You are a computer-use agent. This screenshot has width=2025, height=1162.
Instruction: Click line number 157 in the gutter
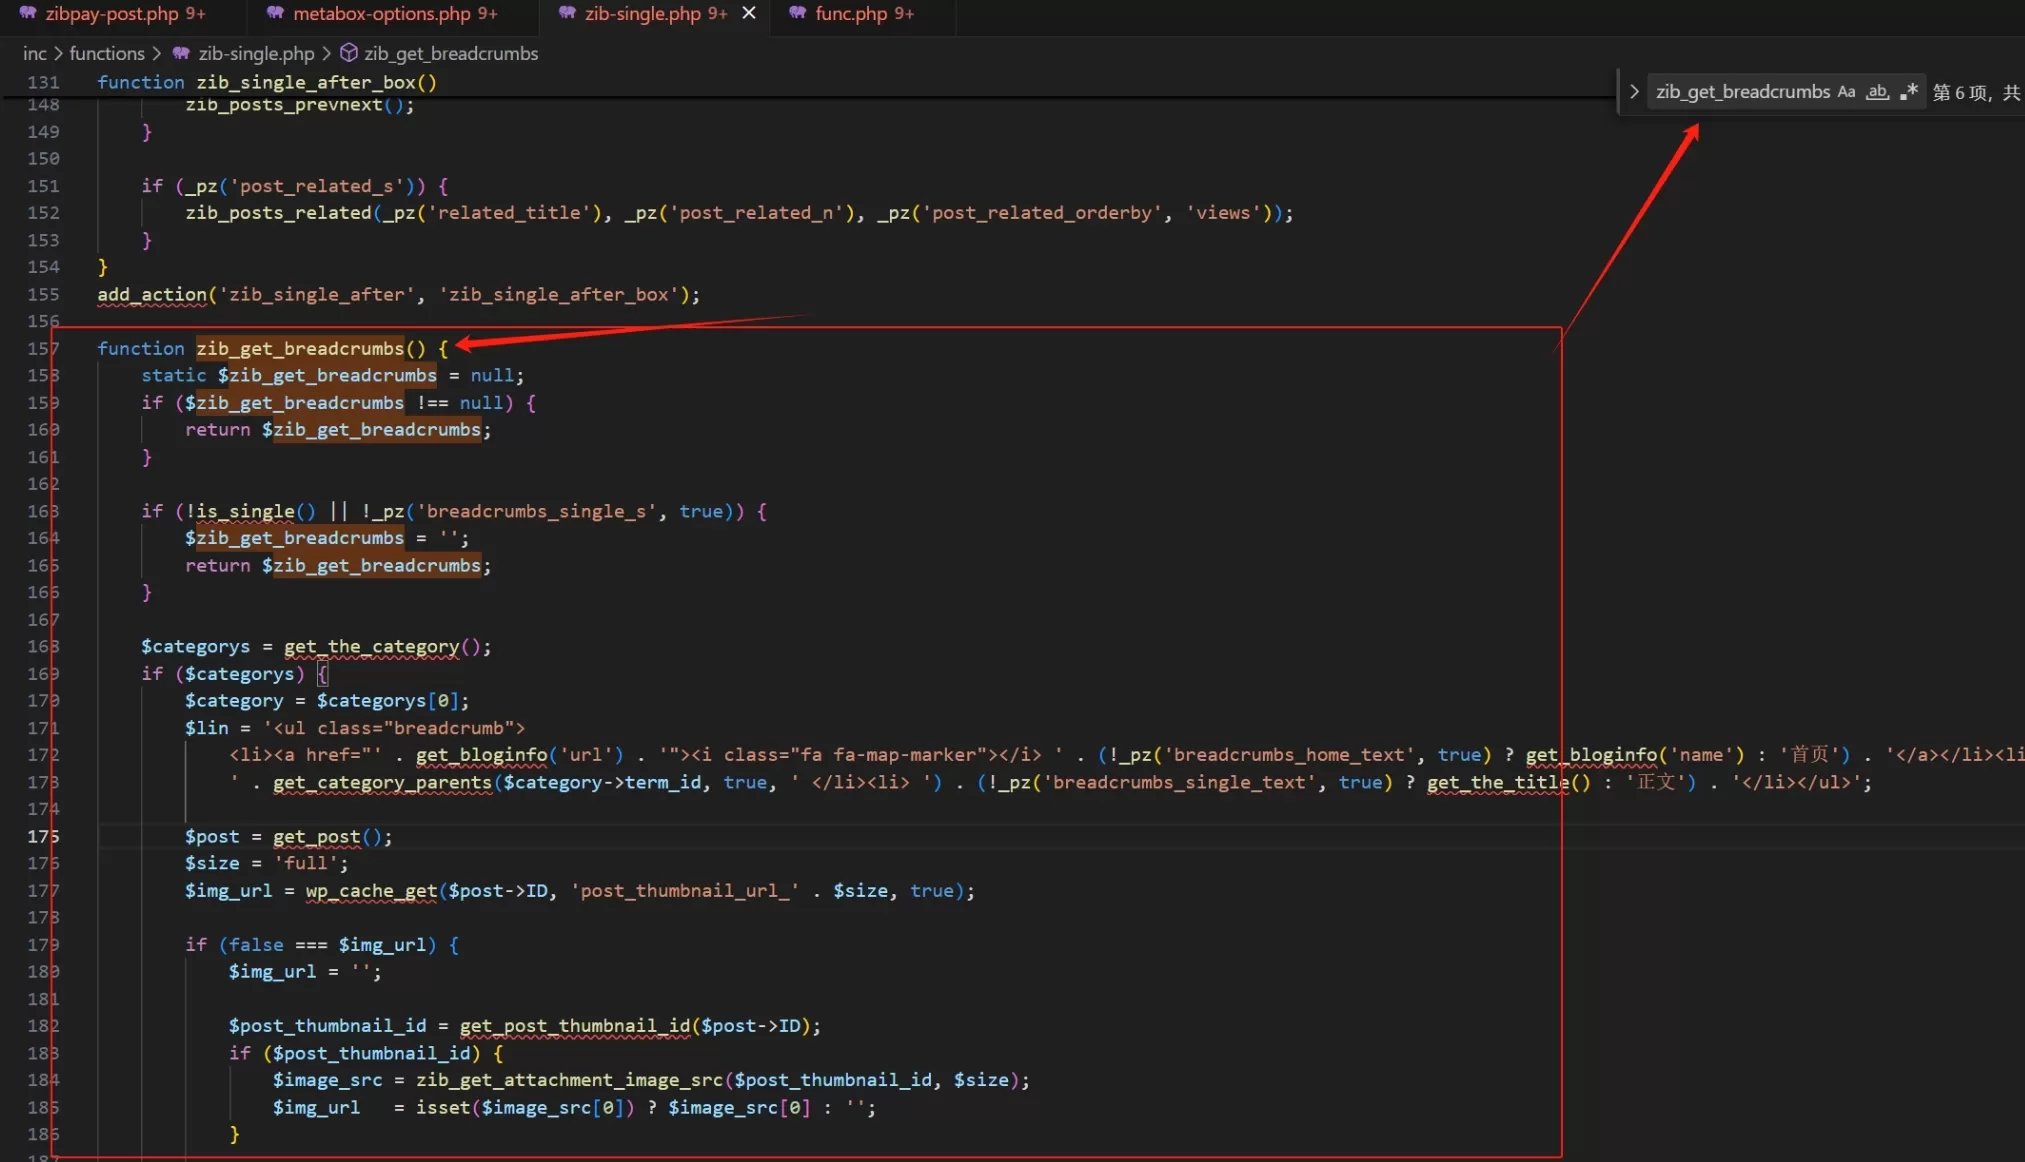point(43,348)
